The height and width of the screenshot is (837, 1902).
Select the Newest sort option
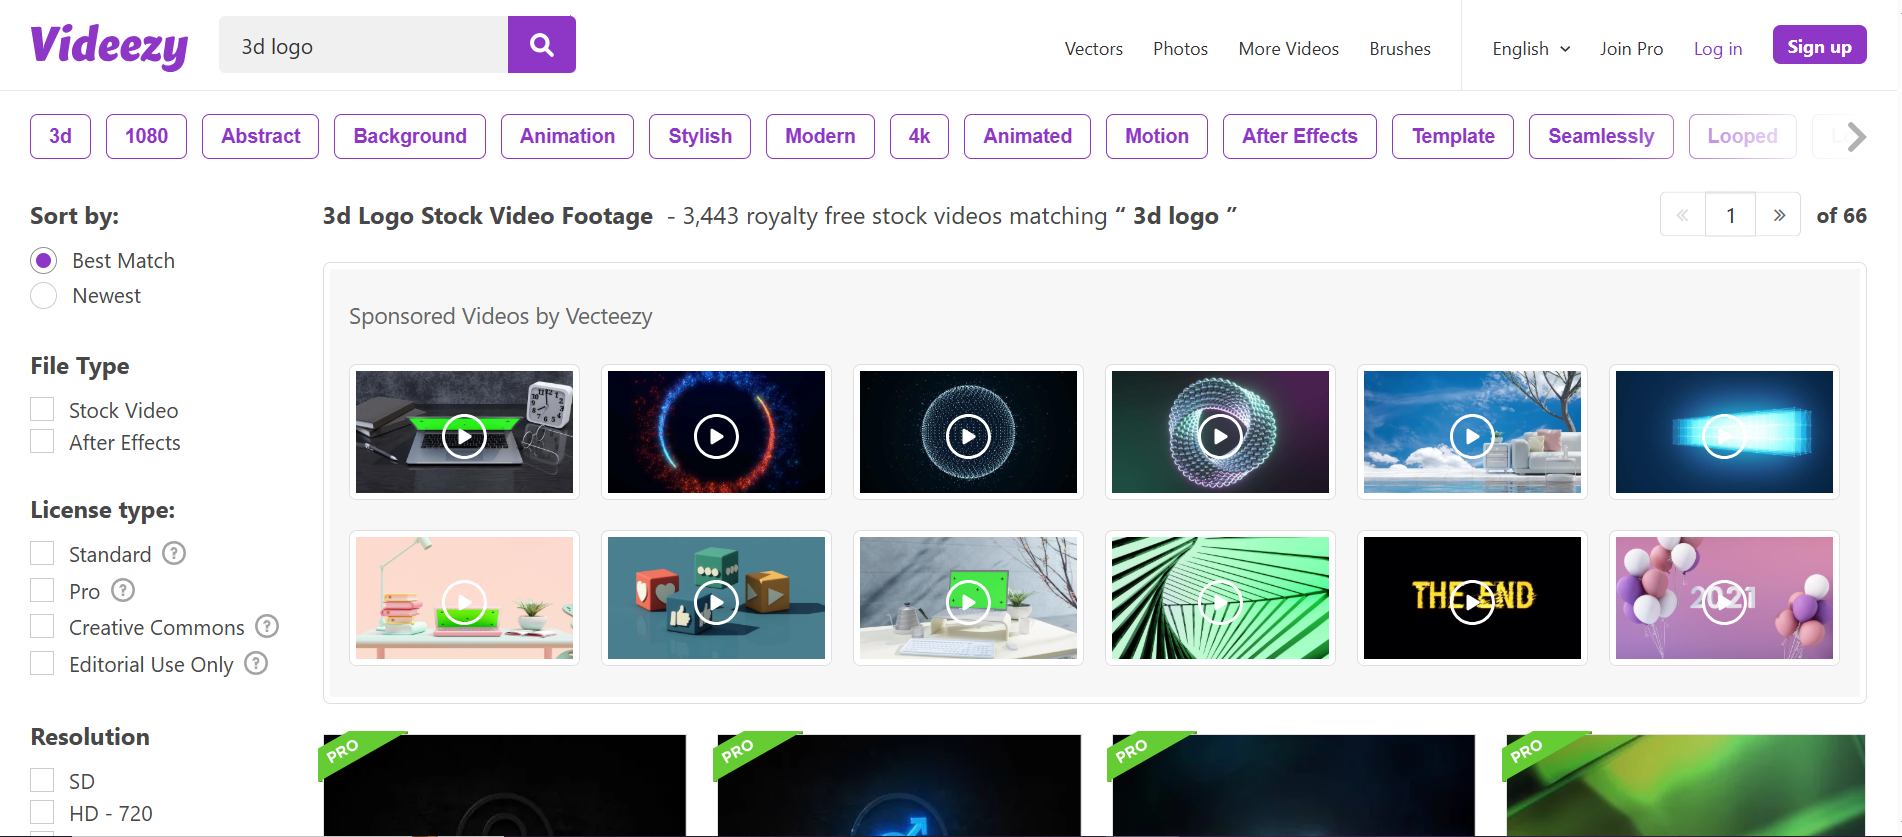point(44,296)
